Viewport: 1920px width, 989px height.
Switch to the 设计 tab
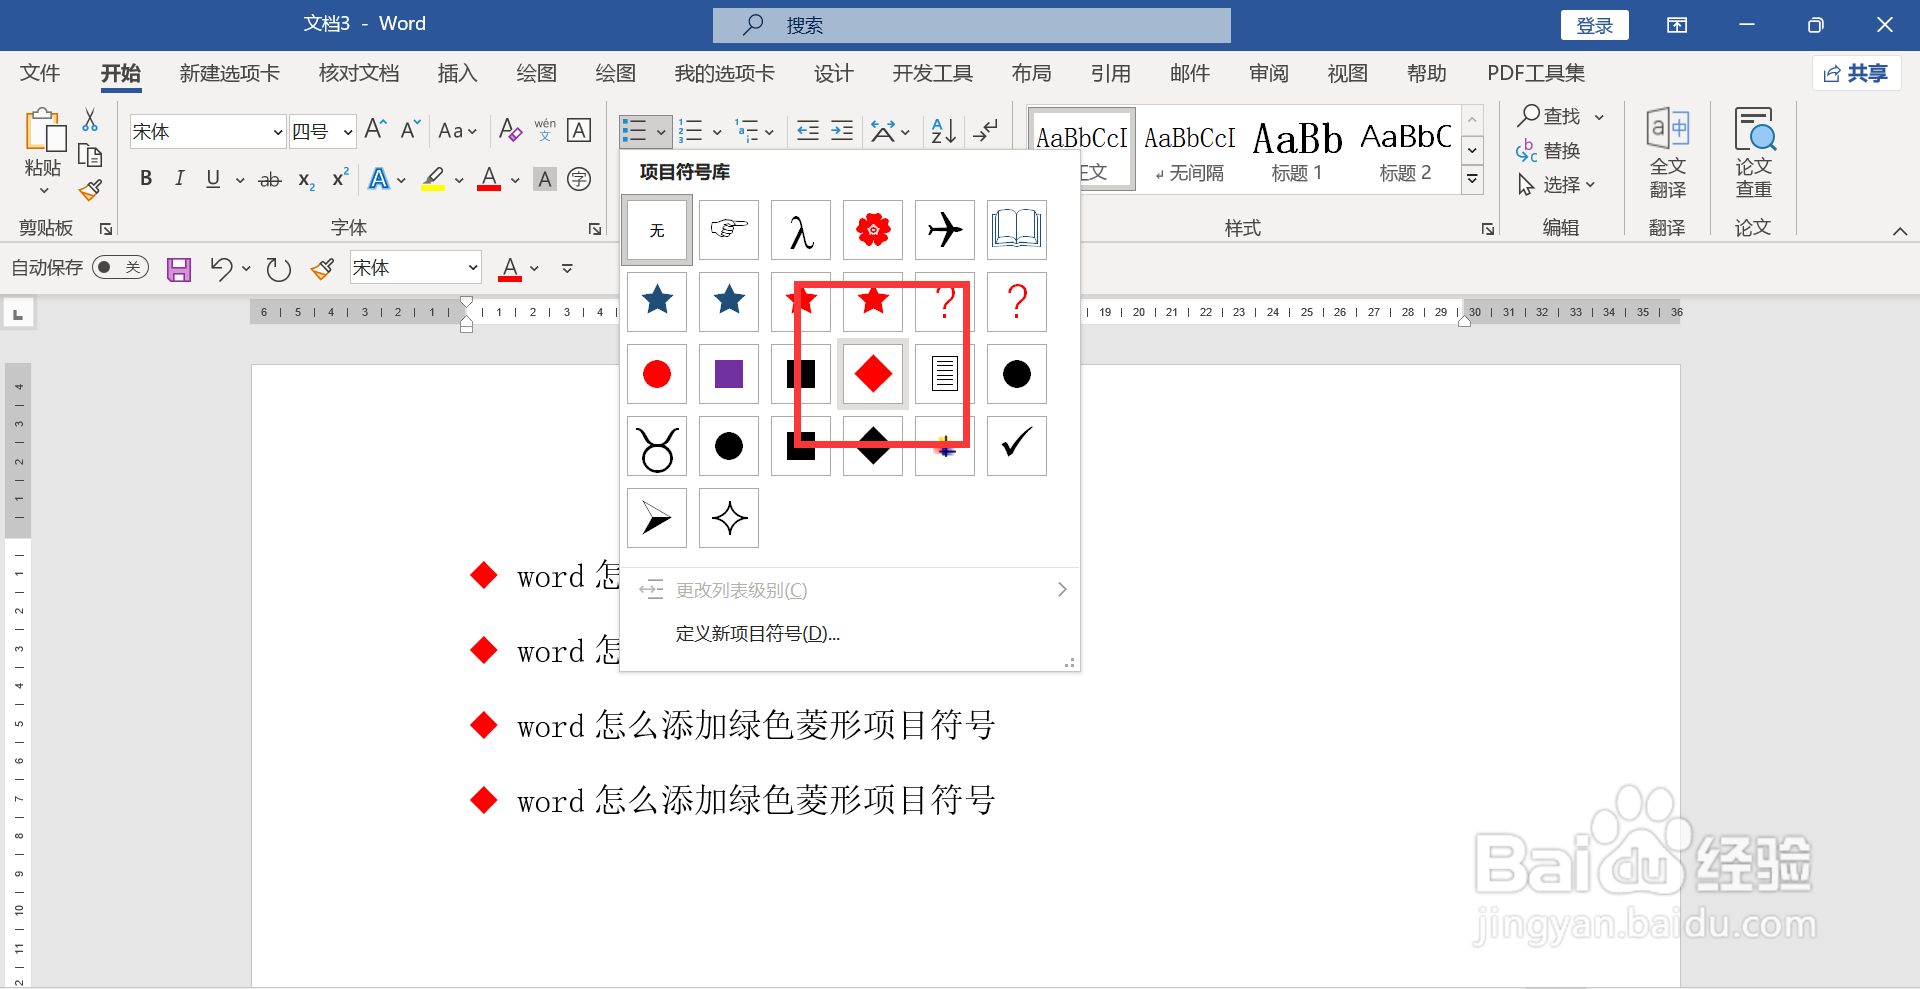click(x=833, y=73)
